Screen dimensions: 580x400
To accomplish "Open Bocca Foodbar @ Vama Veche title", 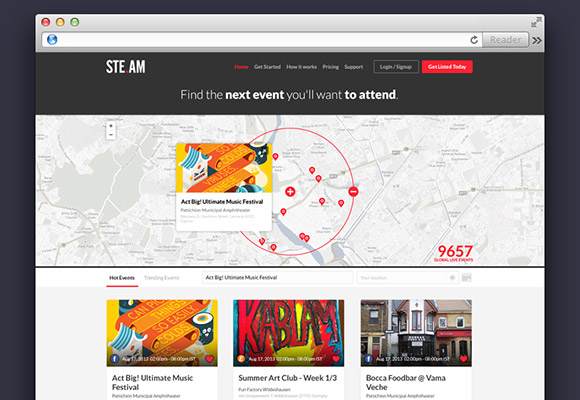I will pyautogui.click(x=406, y=382).
